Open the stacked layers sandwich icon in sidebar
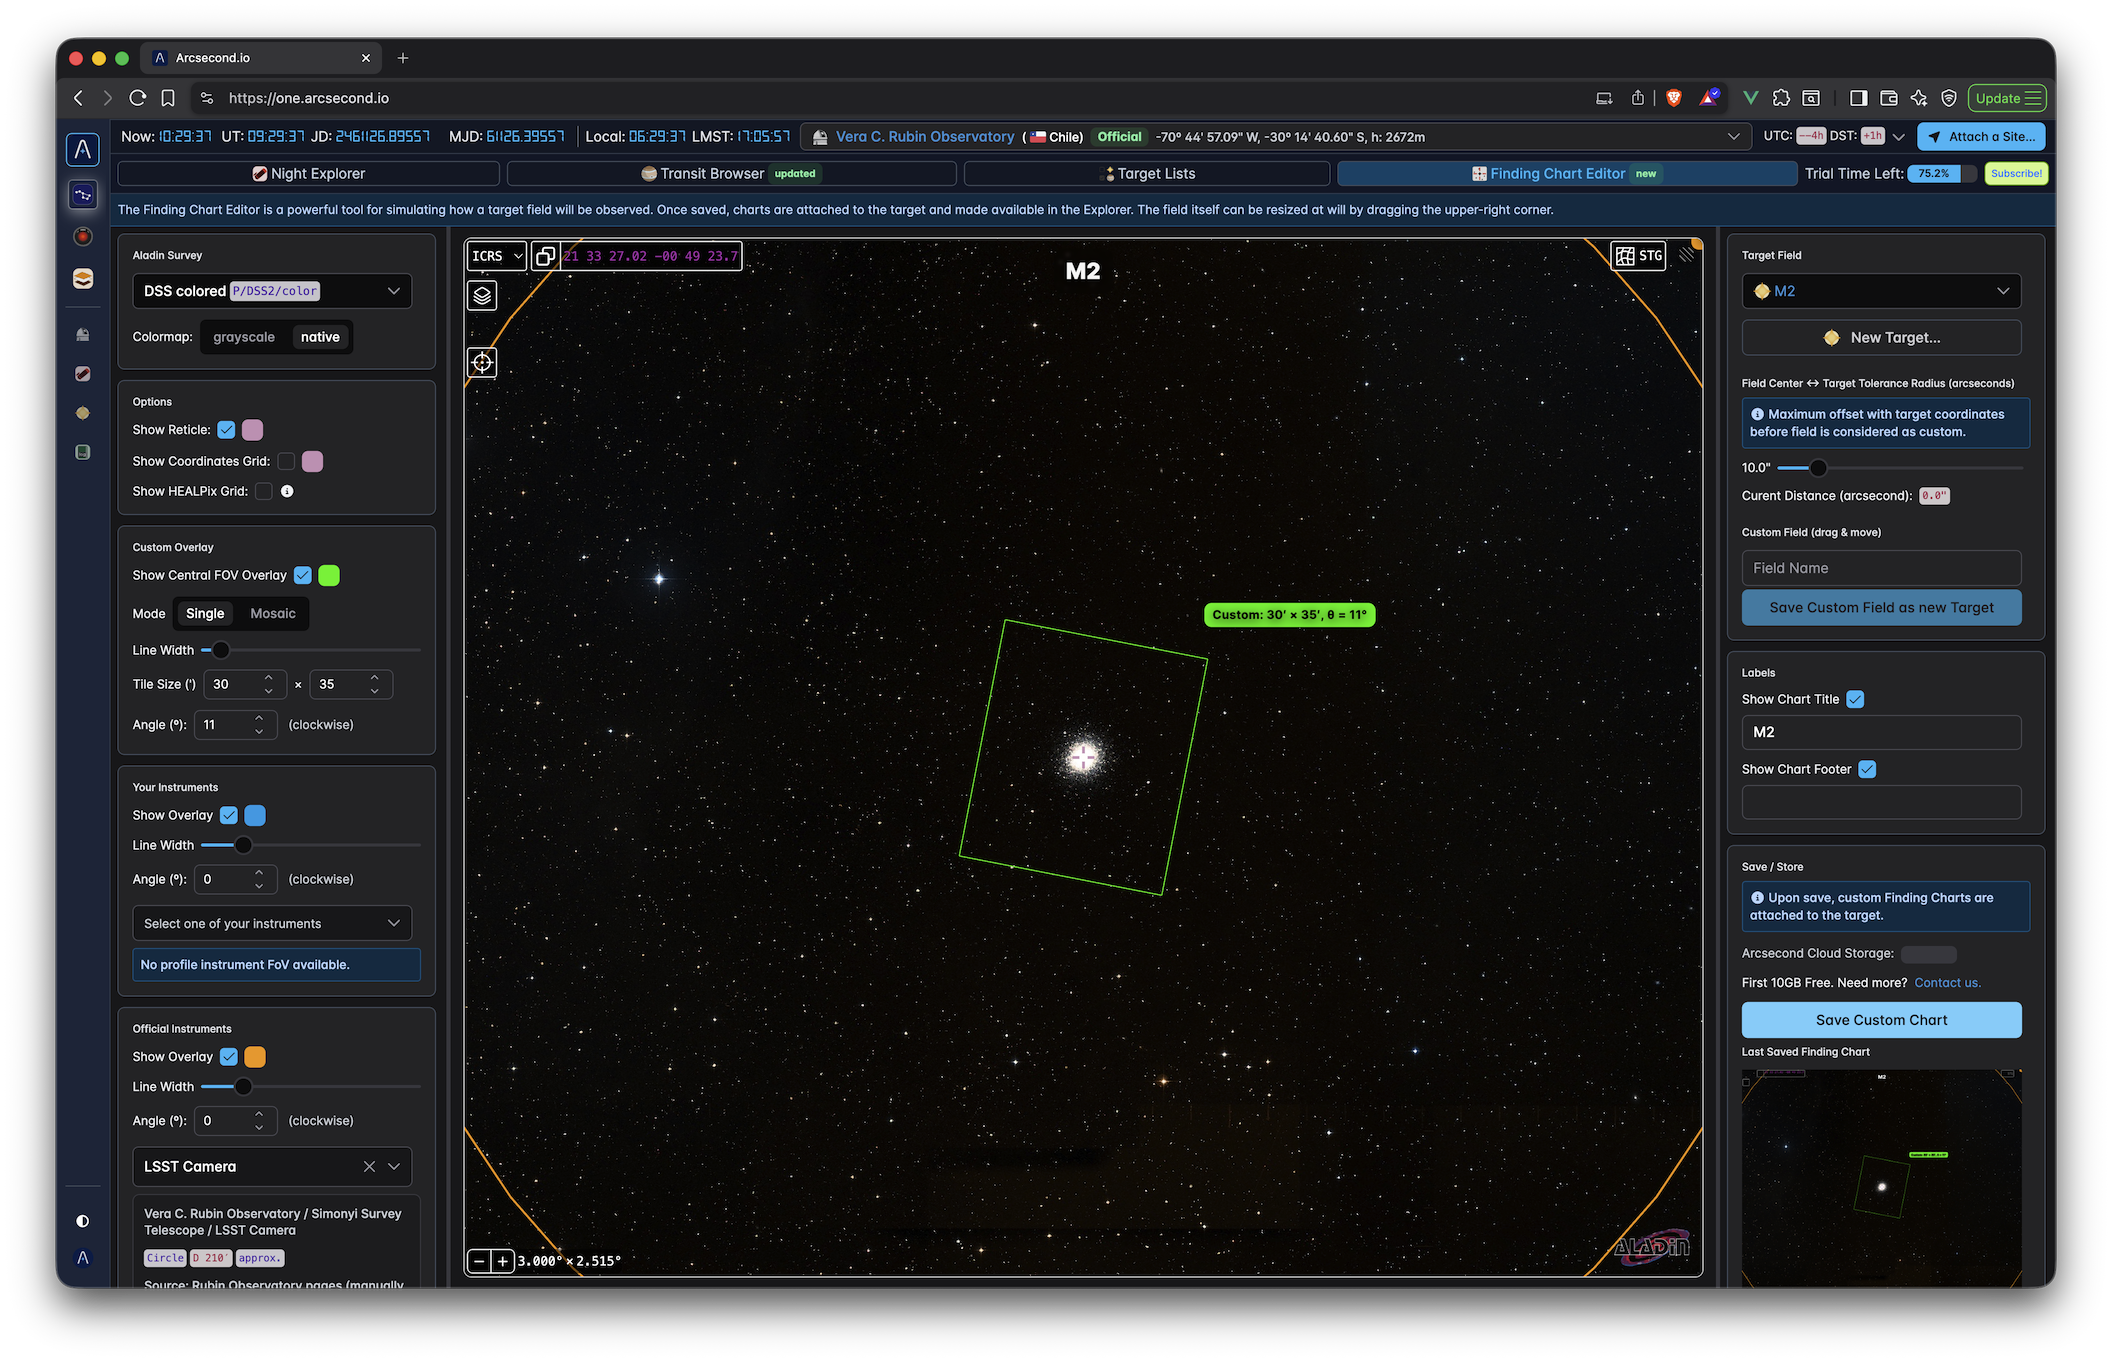 click(83, 279)
